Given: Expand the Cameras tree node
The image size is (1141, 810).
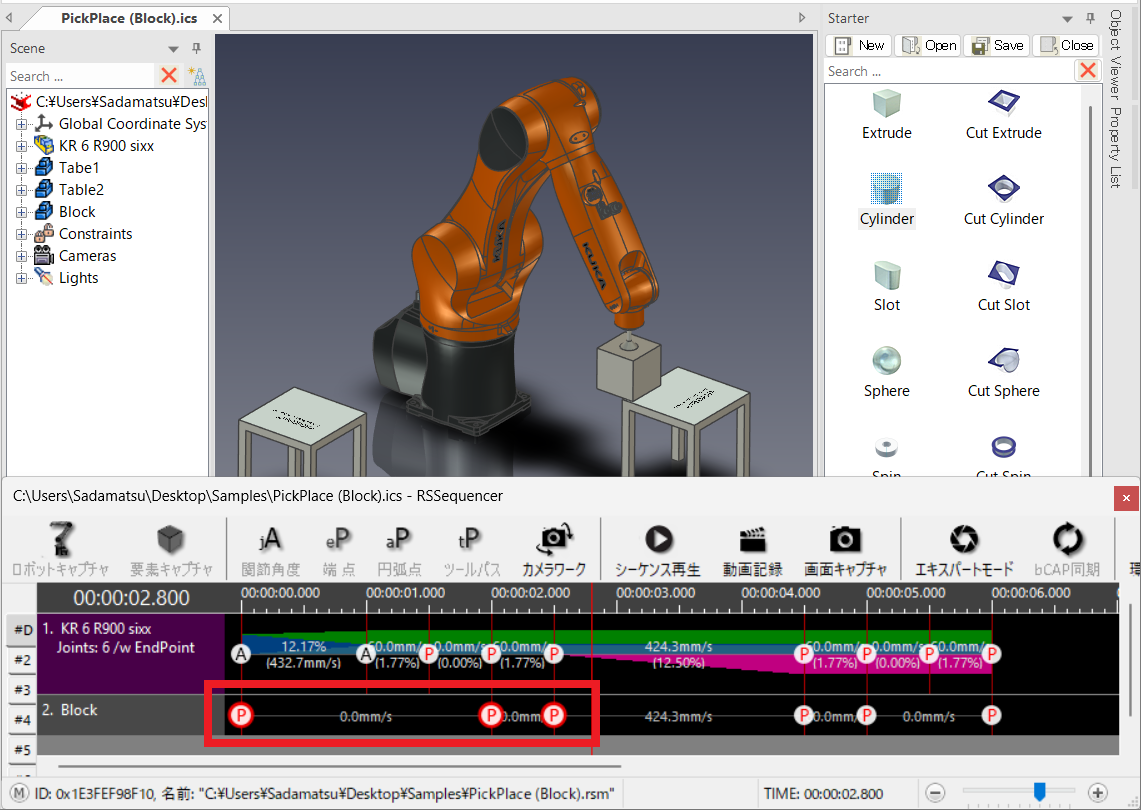Looking at the screenshot, I should pyautogui.click(x=21, y=256).
